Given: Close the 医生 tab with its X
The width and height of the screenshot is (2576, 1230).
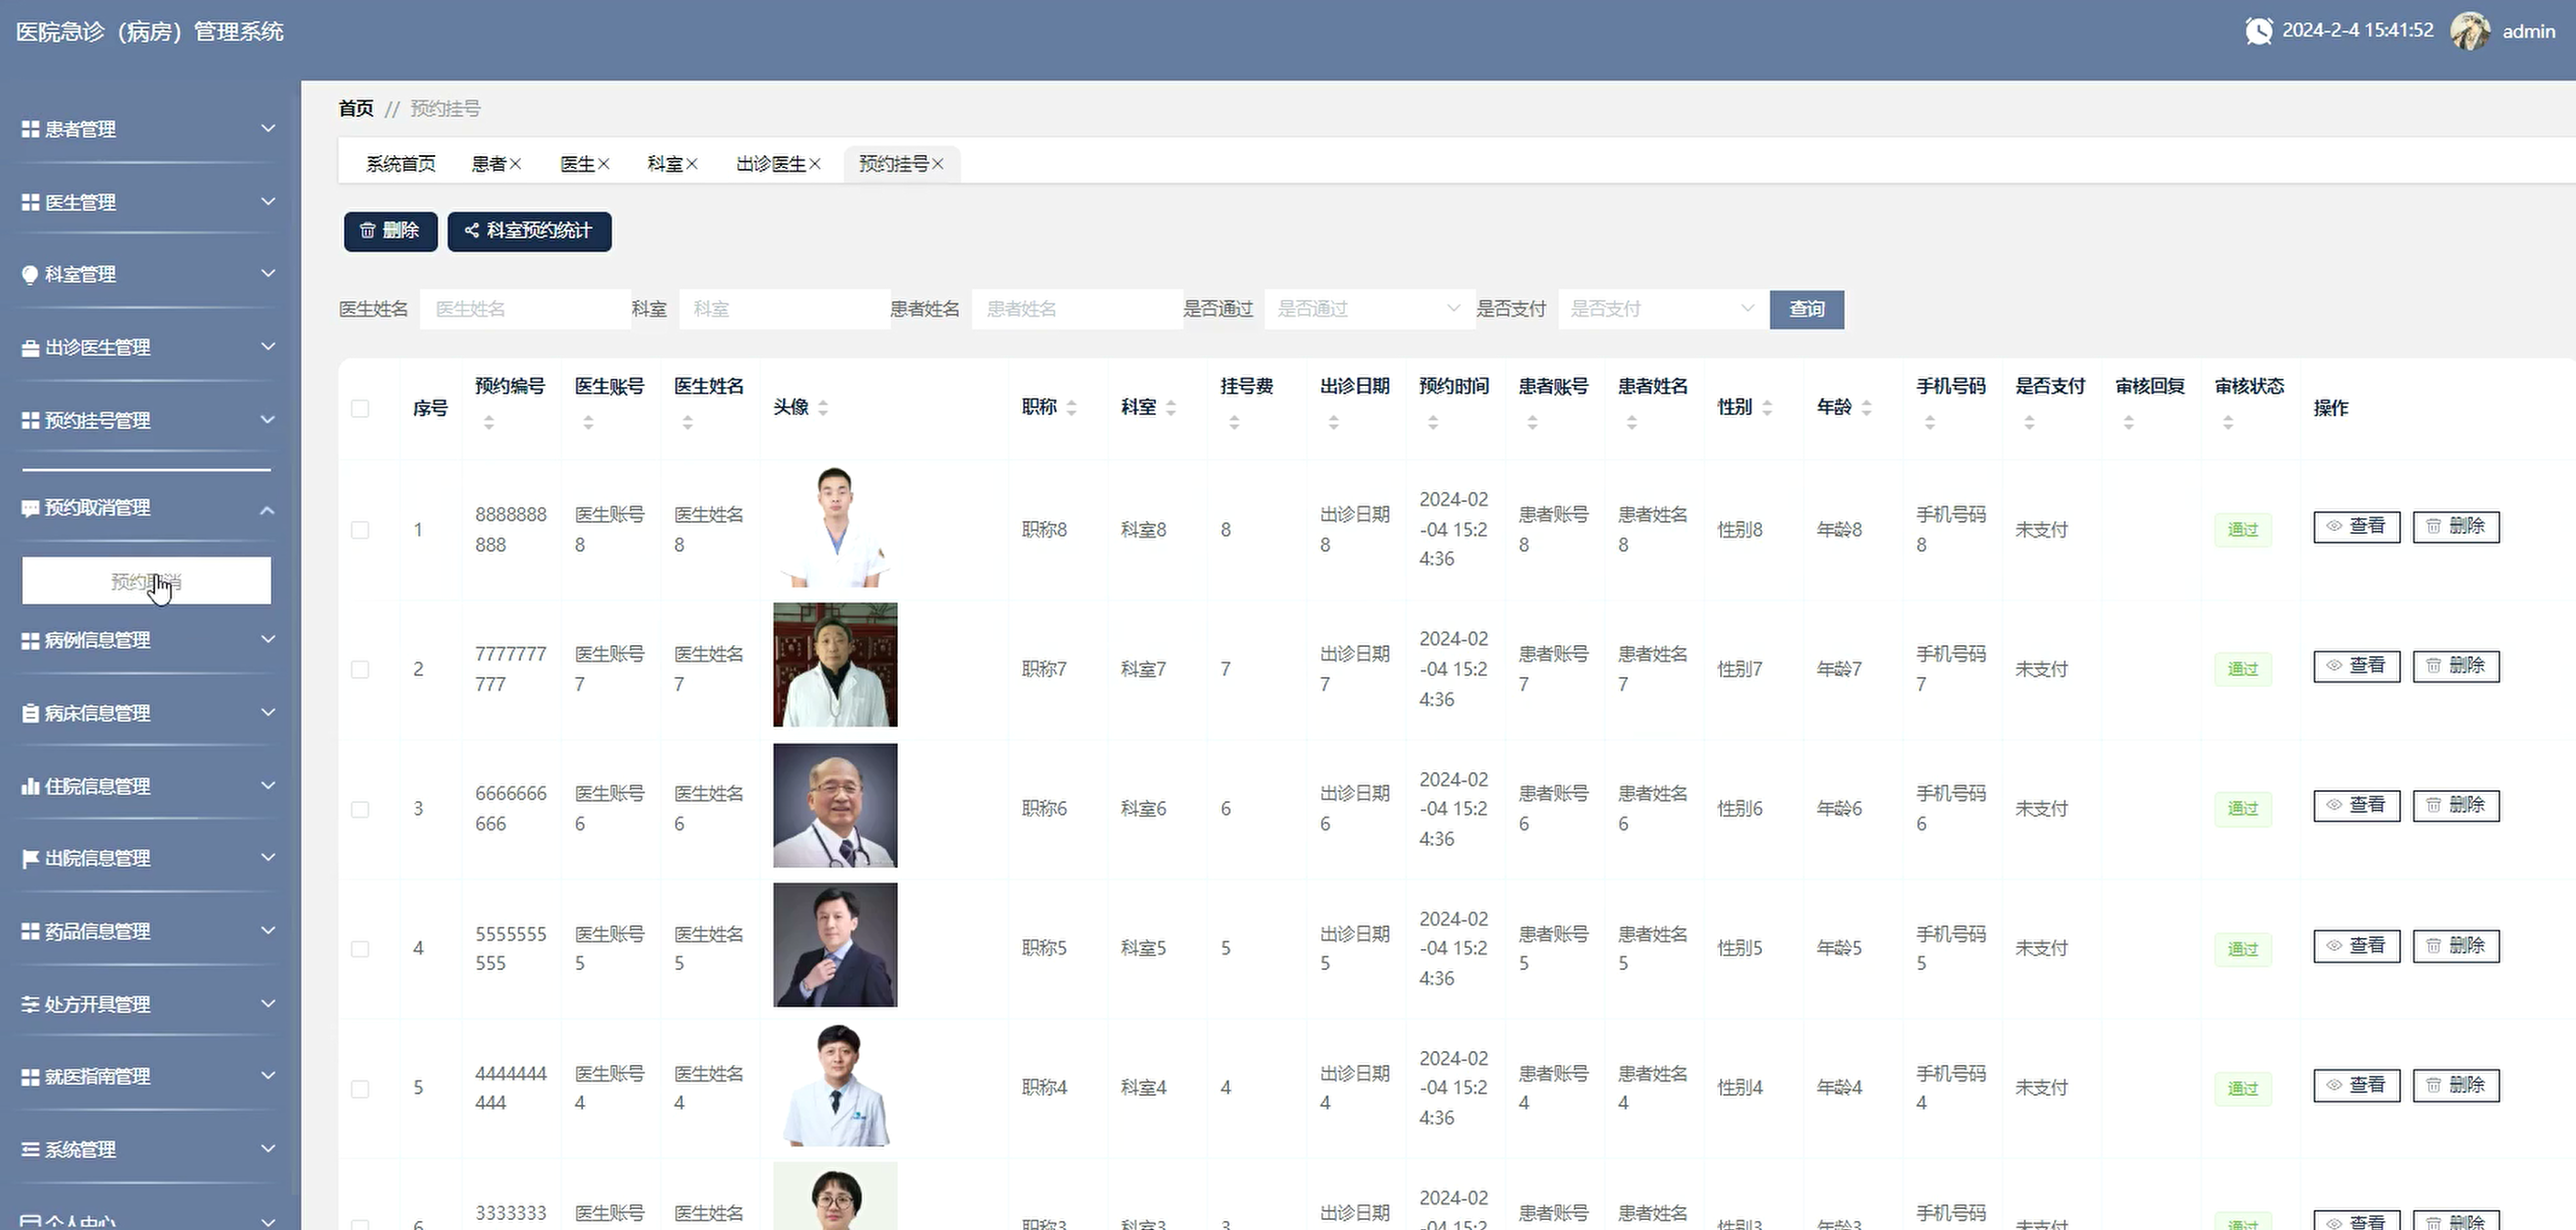Looking at the screenshot, I should 603,164.
